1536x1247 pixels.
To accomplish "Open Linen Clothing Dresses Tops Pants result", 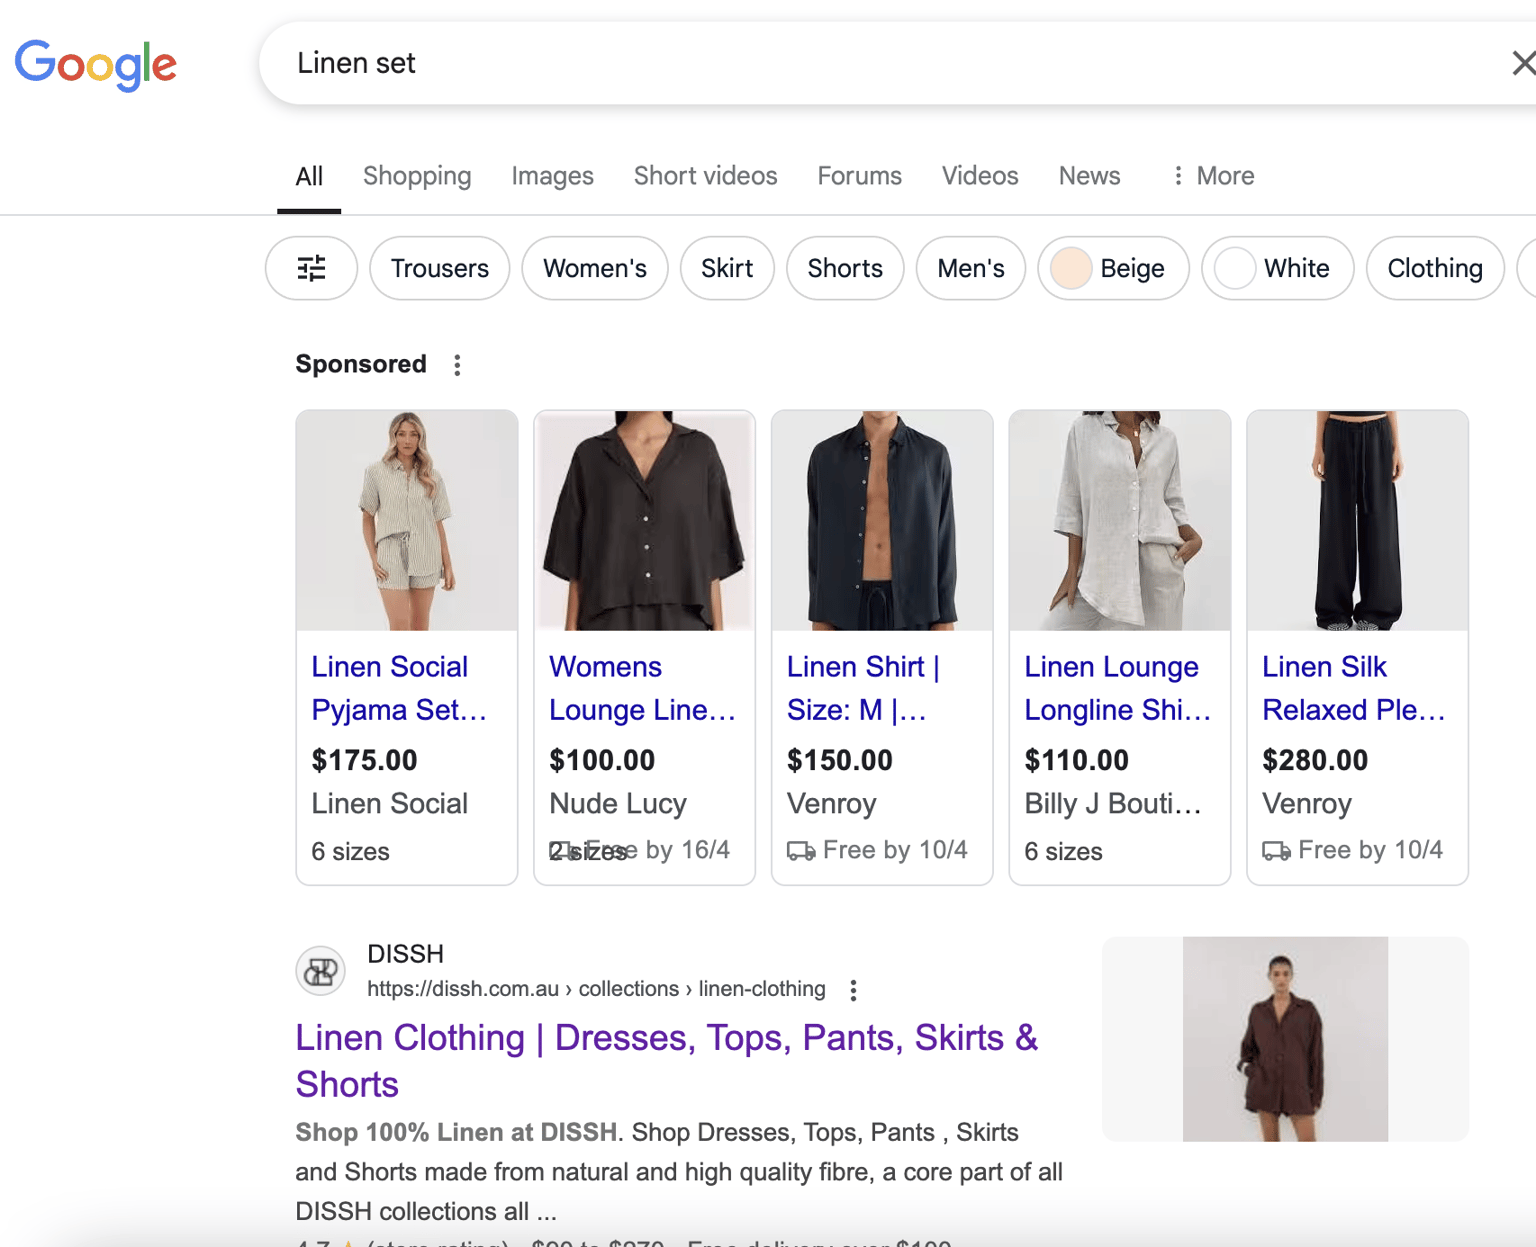I will (x=667, y=1061).
